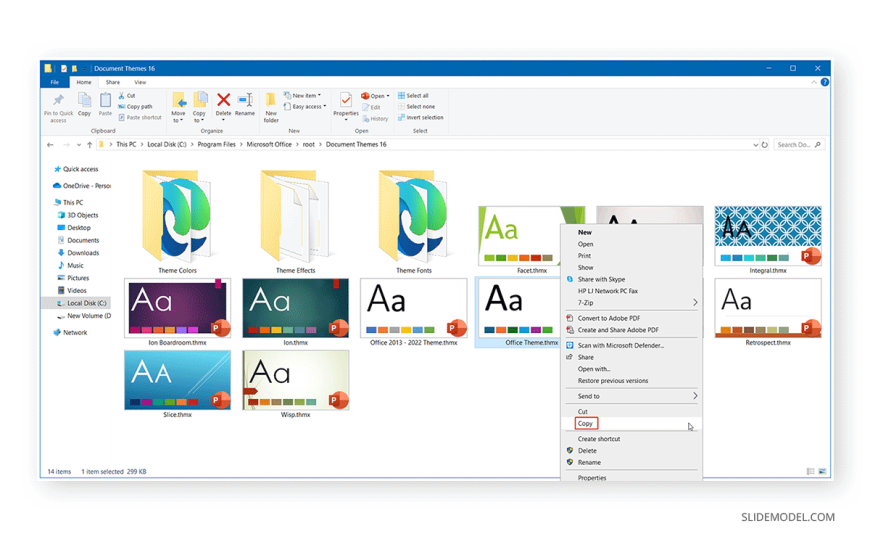
Task: Select New Volume (D:) in navigation pane
Action: point(84,316)
